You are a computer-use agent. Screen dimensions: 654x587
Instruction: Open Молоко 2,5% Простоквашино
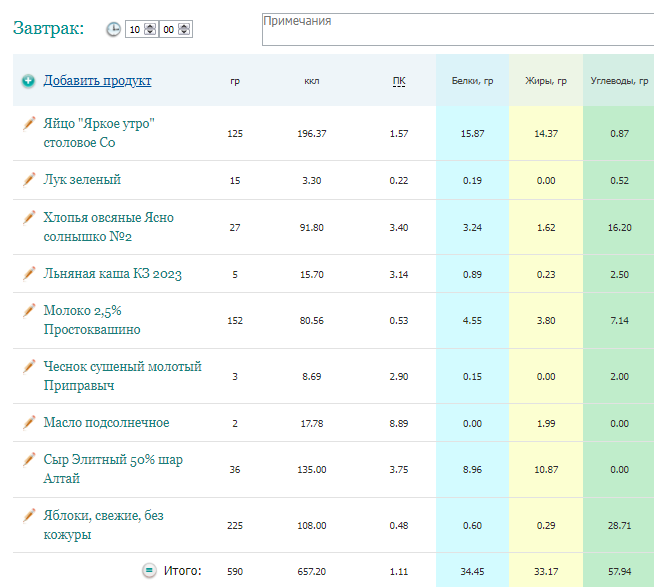(x=92, y=320)
